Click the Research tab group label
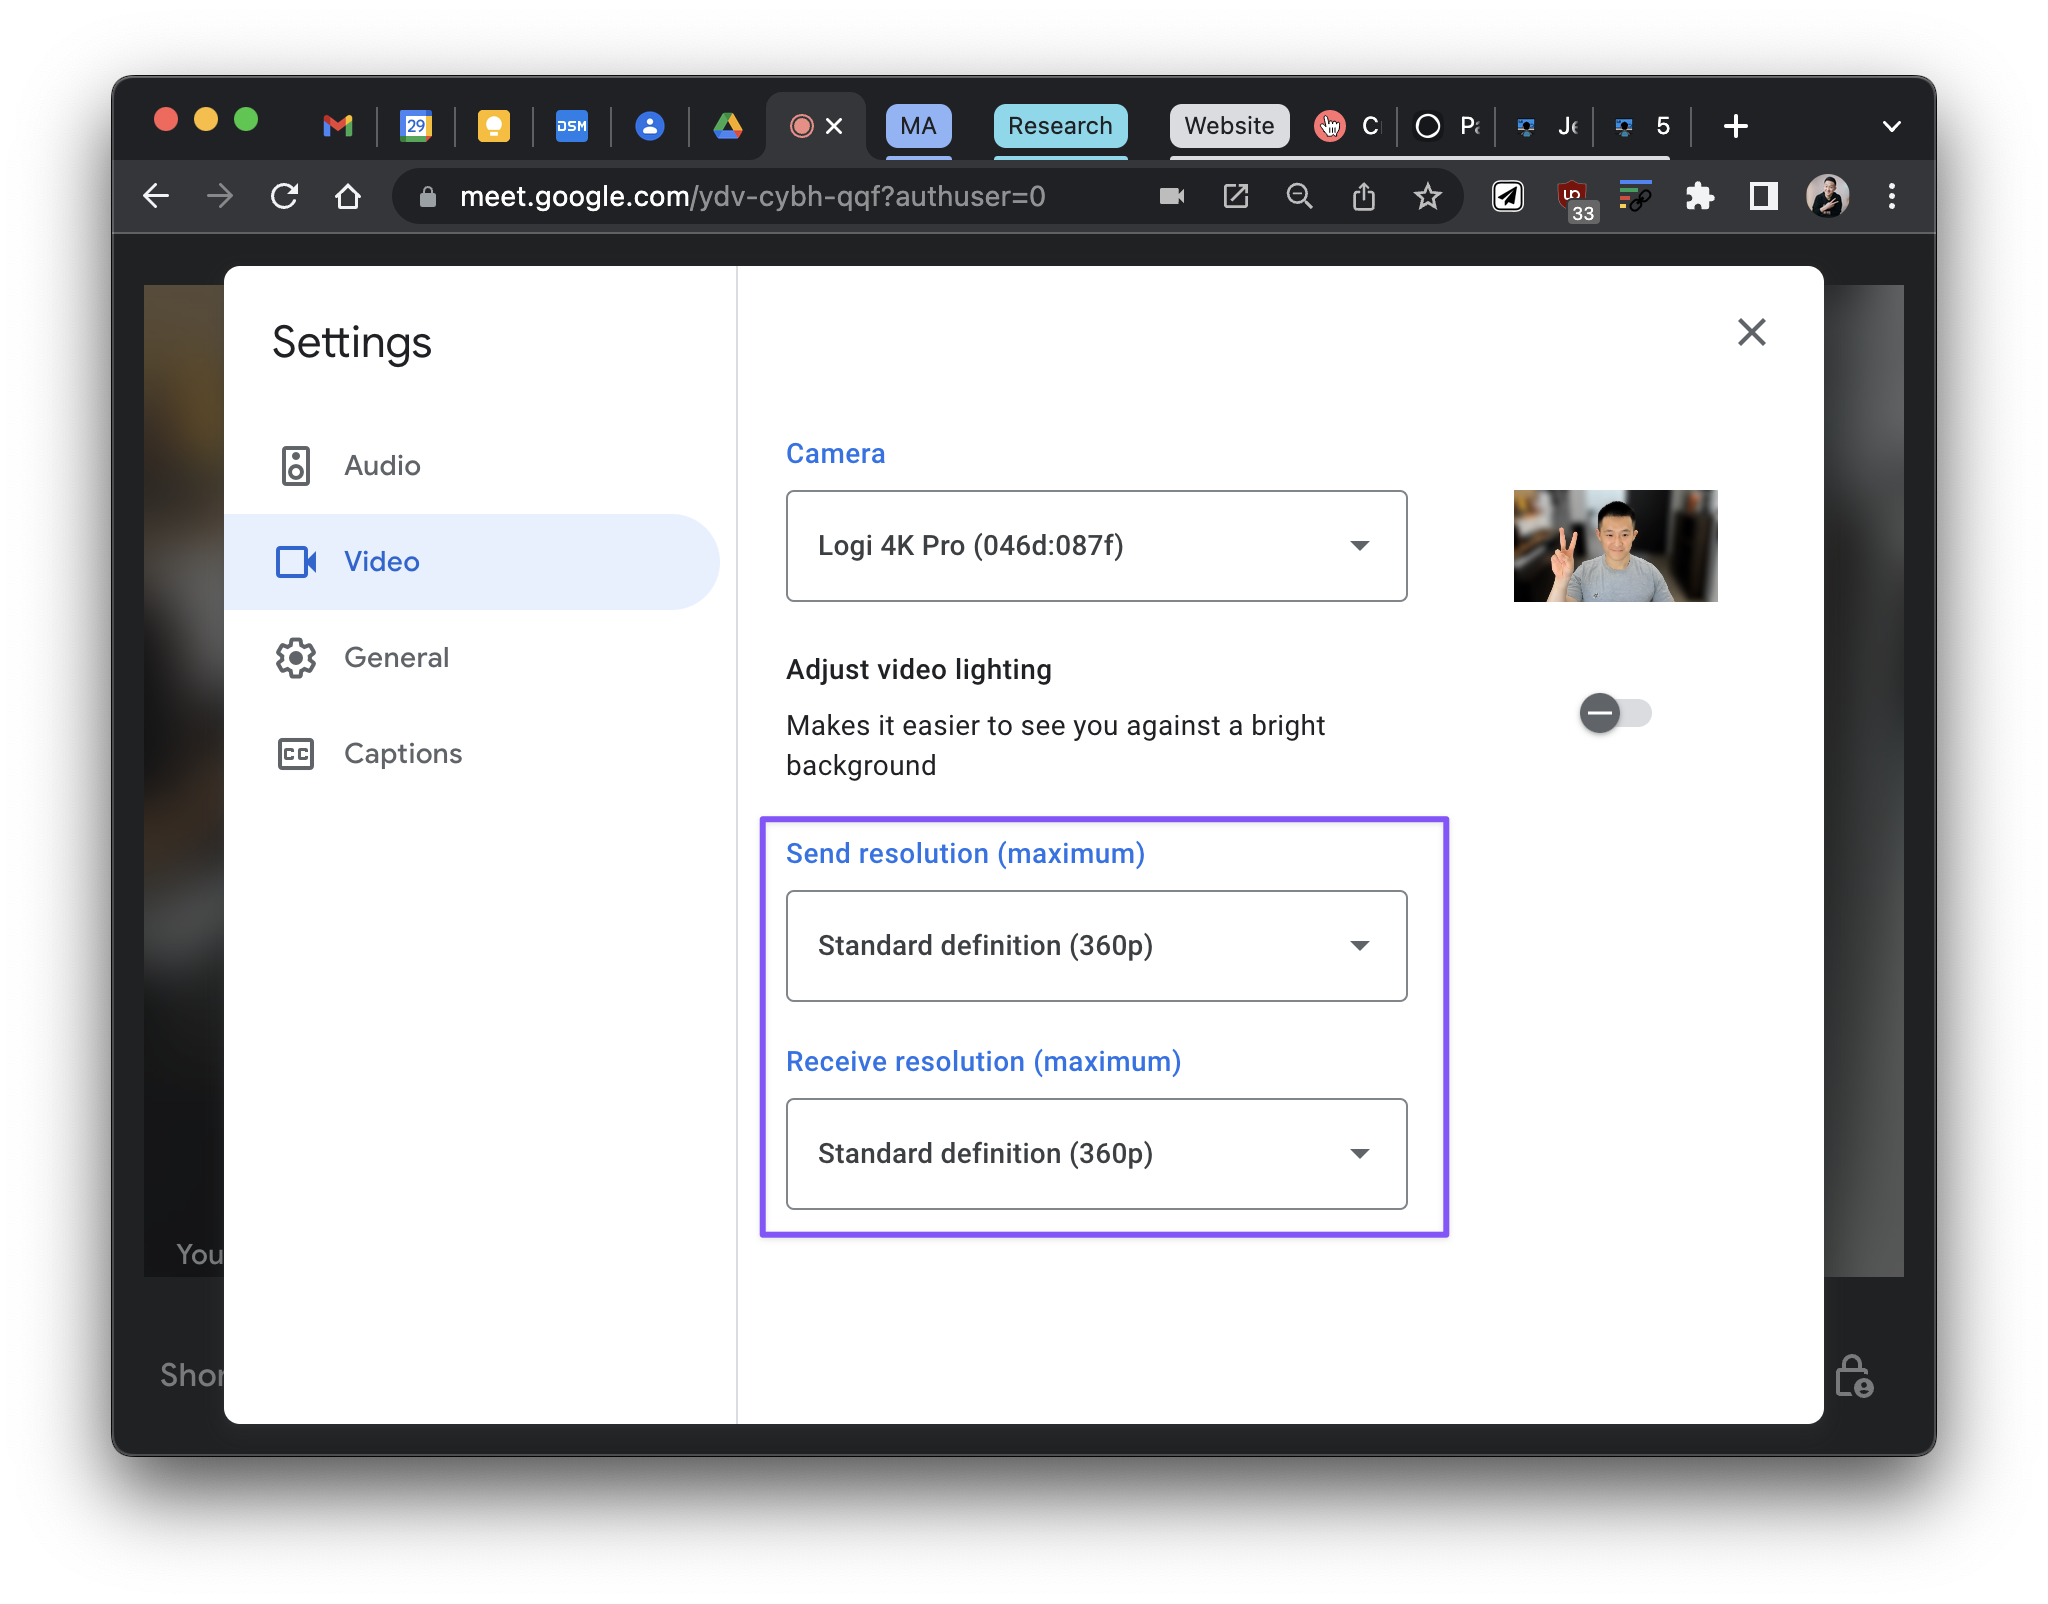Screen dimensions: 2048x1604 click(x=1060, y=126)
